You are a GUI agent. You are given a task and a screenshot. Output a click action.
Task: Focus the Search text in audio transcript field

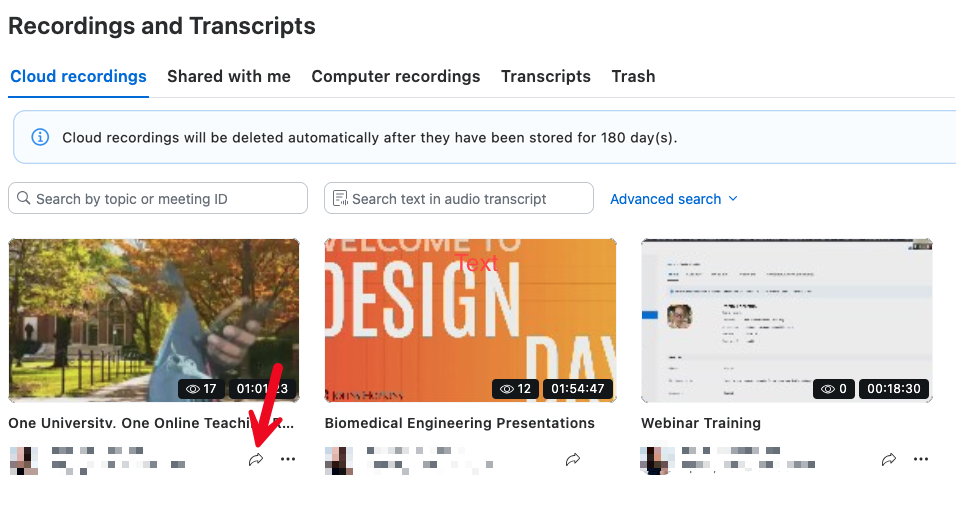click(458, 198)
